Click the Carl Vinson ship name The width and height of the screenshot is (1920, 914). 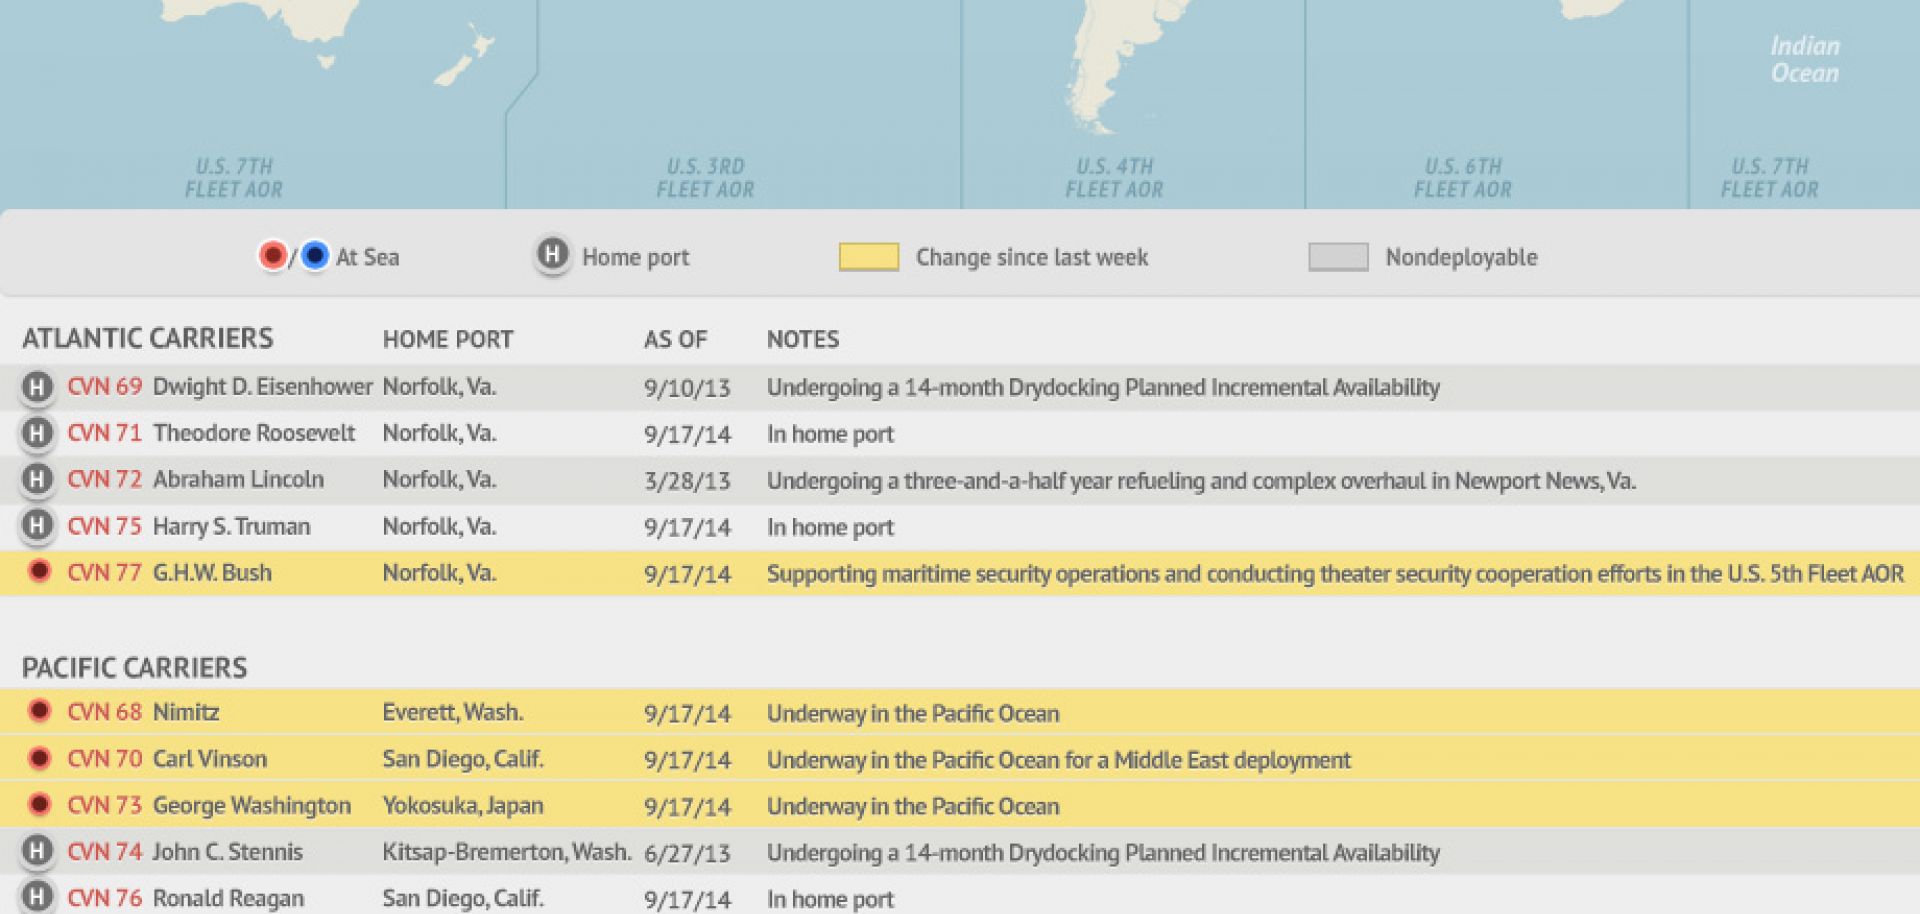210,759
